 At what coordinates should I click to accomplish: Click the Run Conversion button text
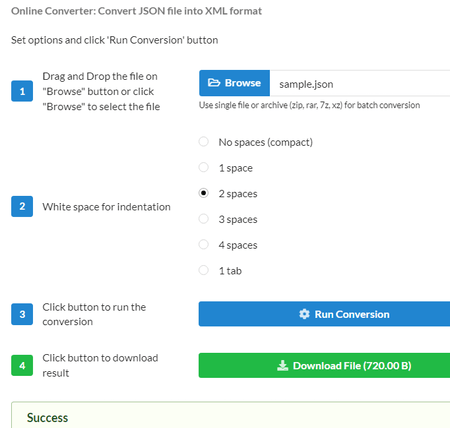point(352,314)
